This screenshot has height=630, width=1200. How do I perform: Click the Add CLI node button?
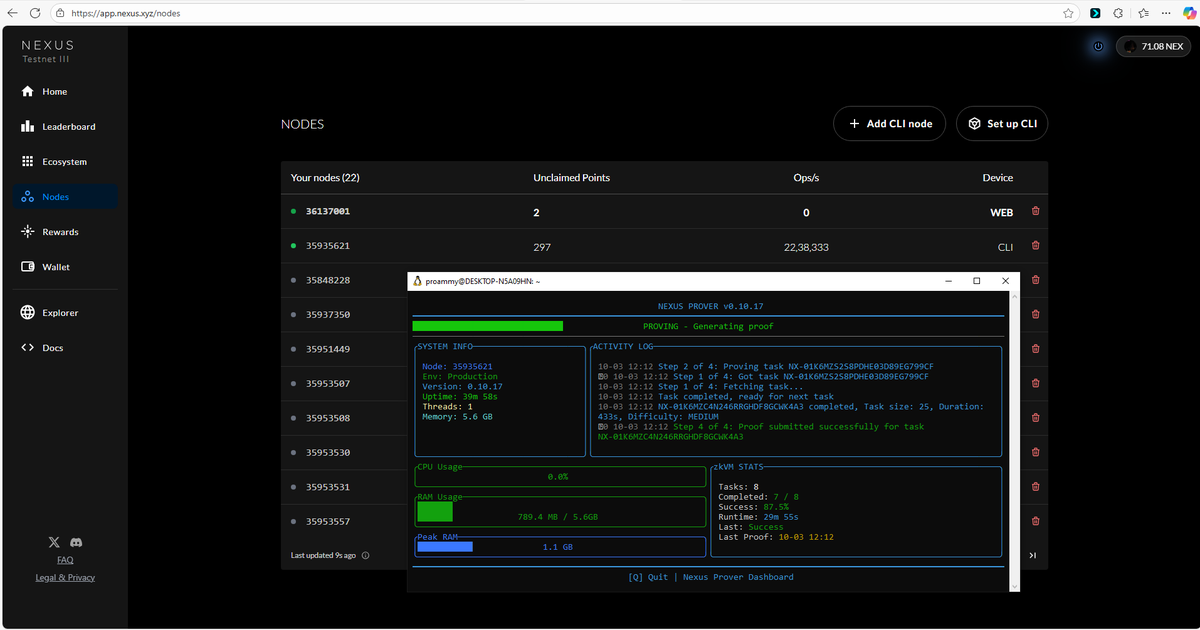889,124
